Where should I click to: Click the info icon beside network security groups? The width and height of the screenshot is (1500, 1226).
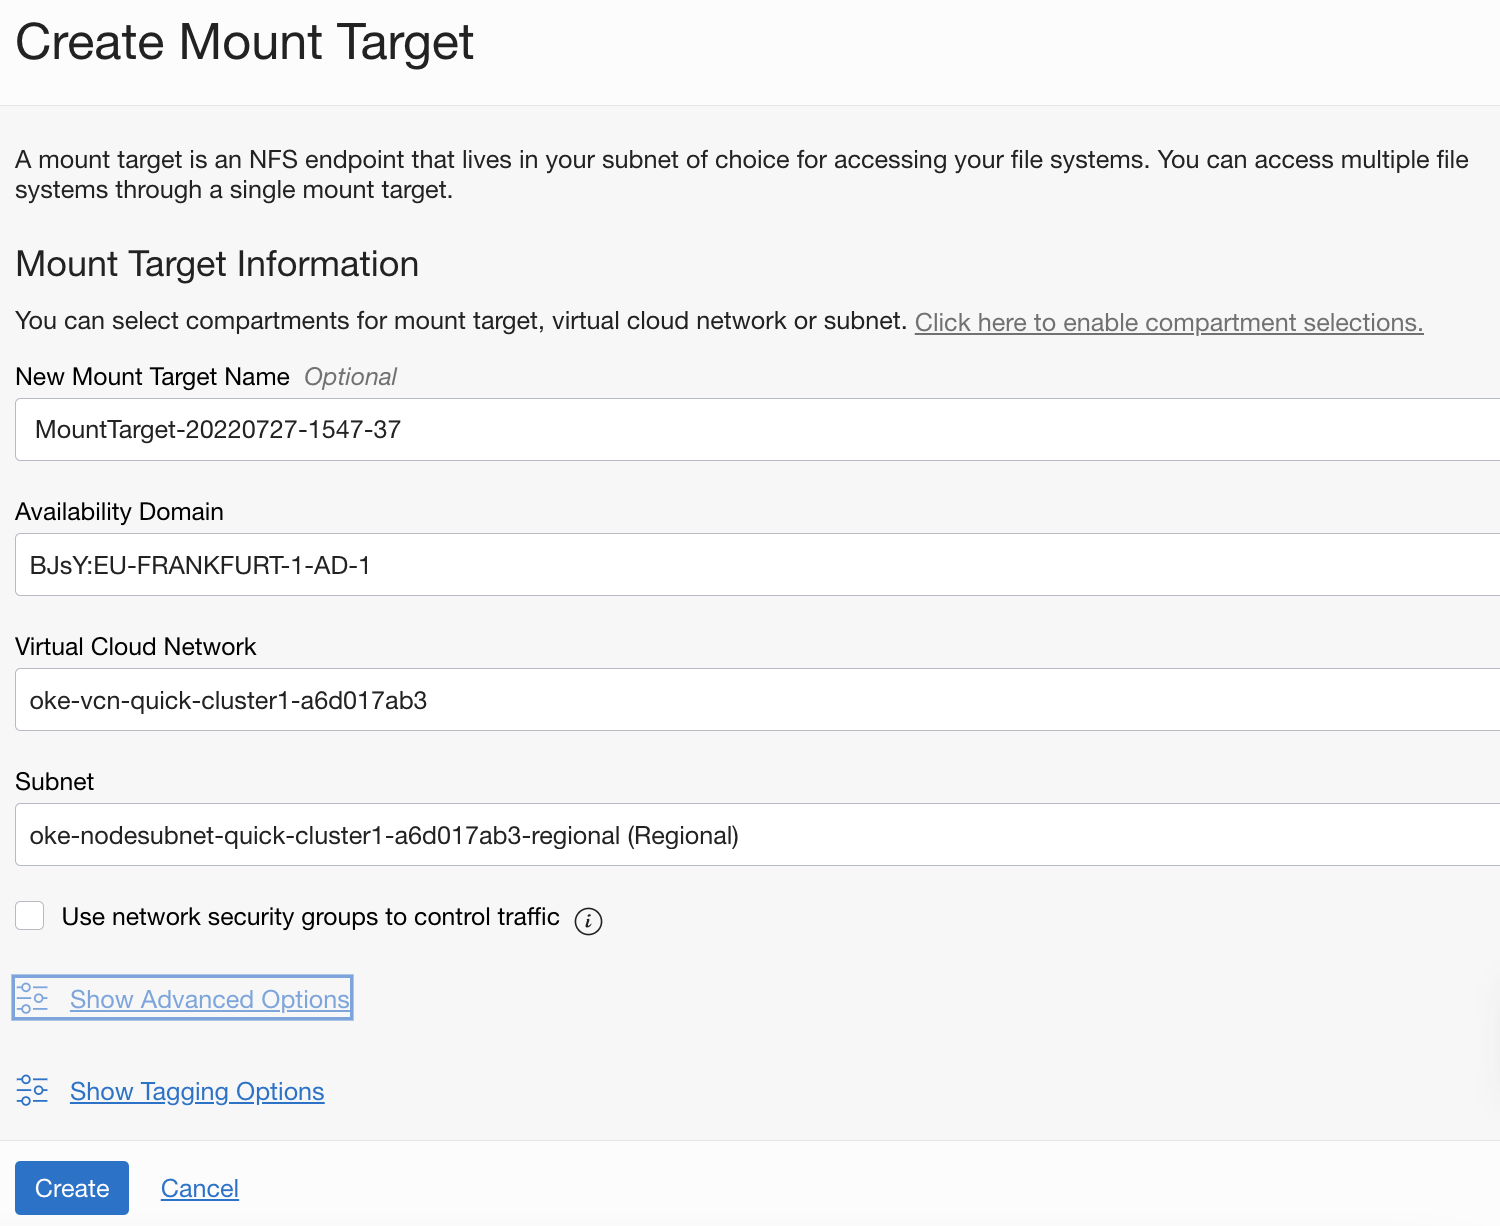pyautogui.click(x=588, y=921)
